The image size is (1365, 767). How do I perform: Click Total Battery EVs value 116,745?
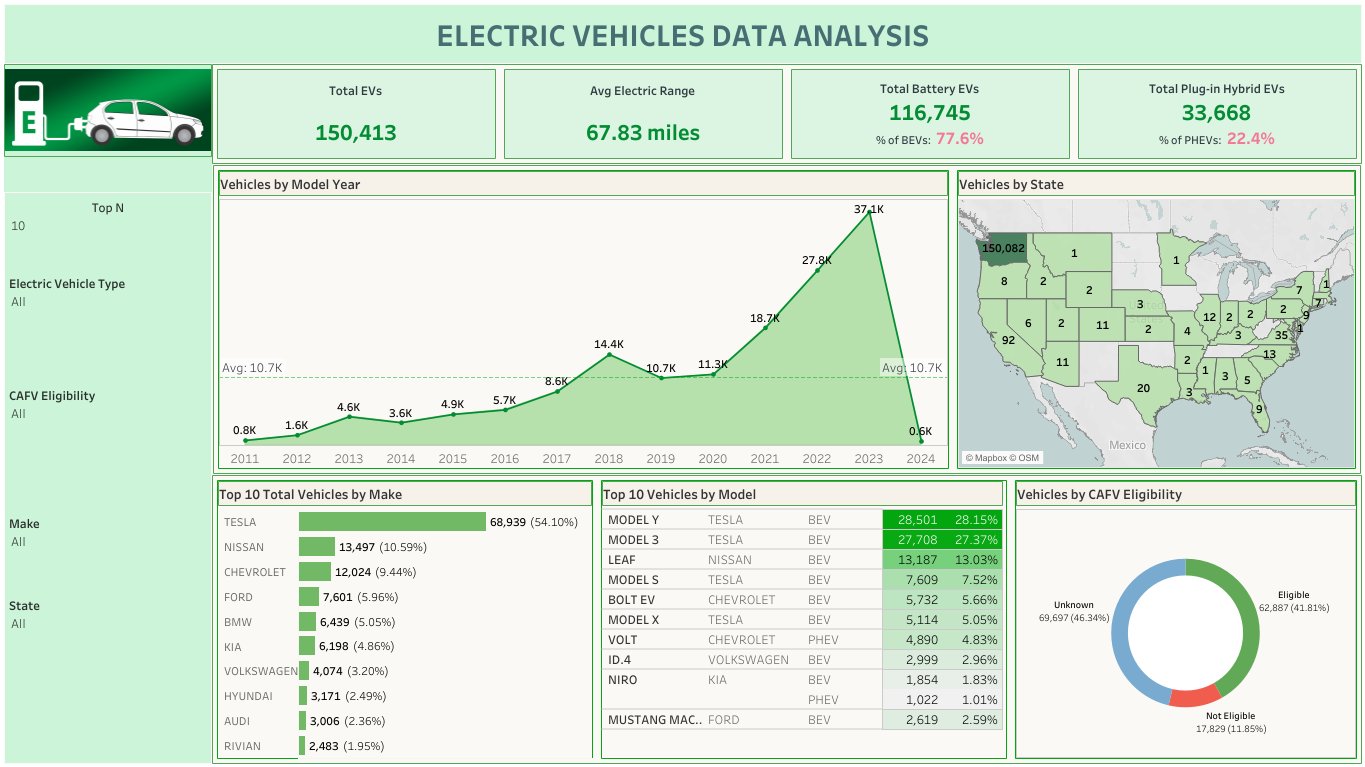(930, 113)
